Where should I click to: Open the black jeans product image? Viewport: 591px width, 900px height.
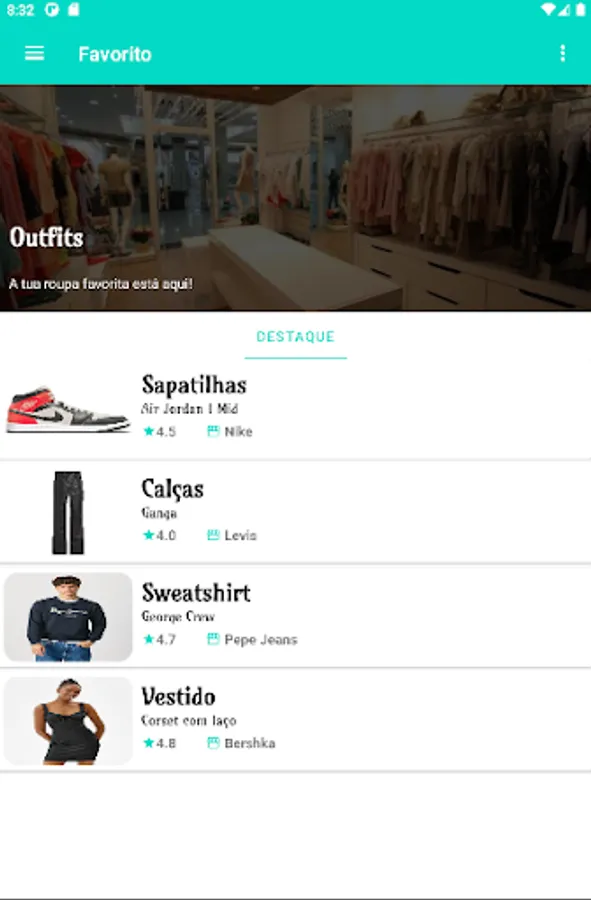coord(68,513)
